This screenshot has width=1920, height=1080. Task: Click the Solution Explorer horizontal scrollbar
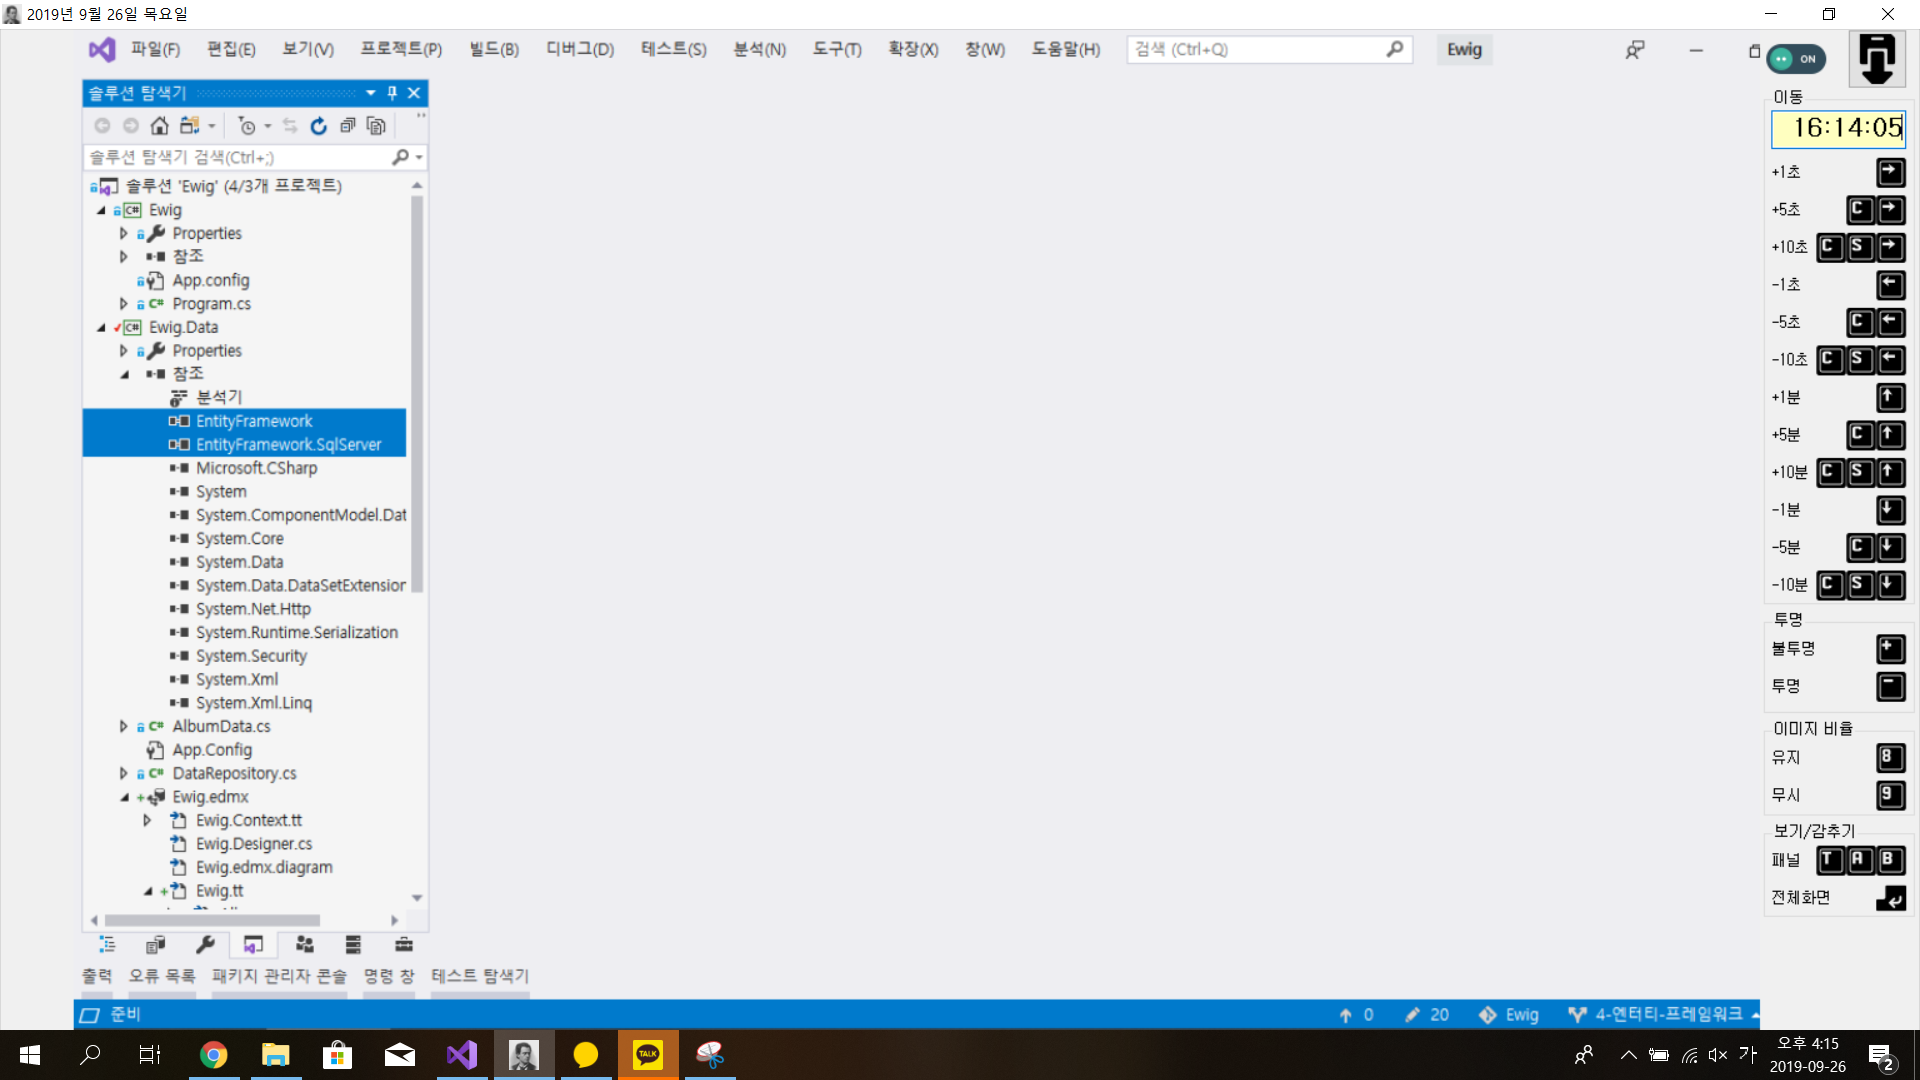pyautogui.click(x=212, y=920)
